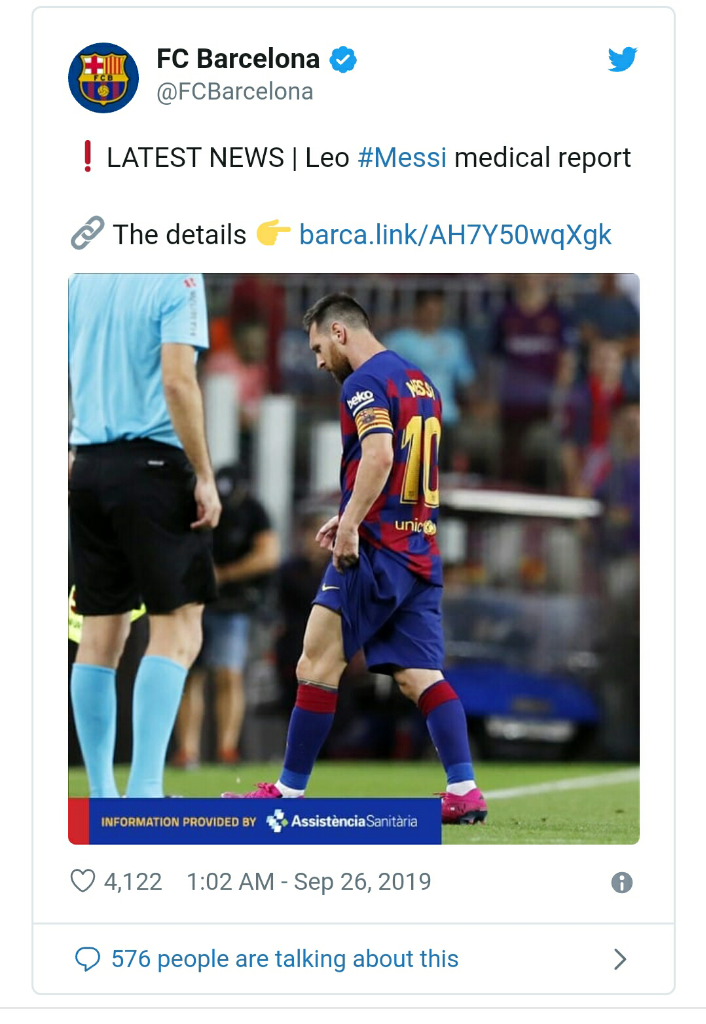Open the #Messi hashtag
The width and height of the screenshot is (706, 1024).
(x=402, y=157)
